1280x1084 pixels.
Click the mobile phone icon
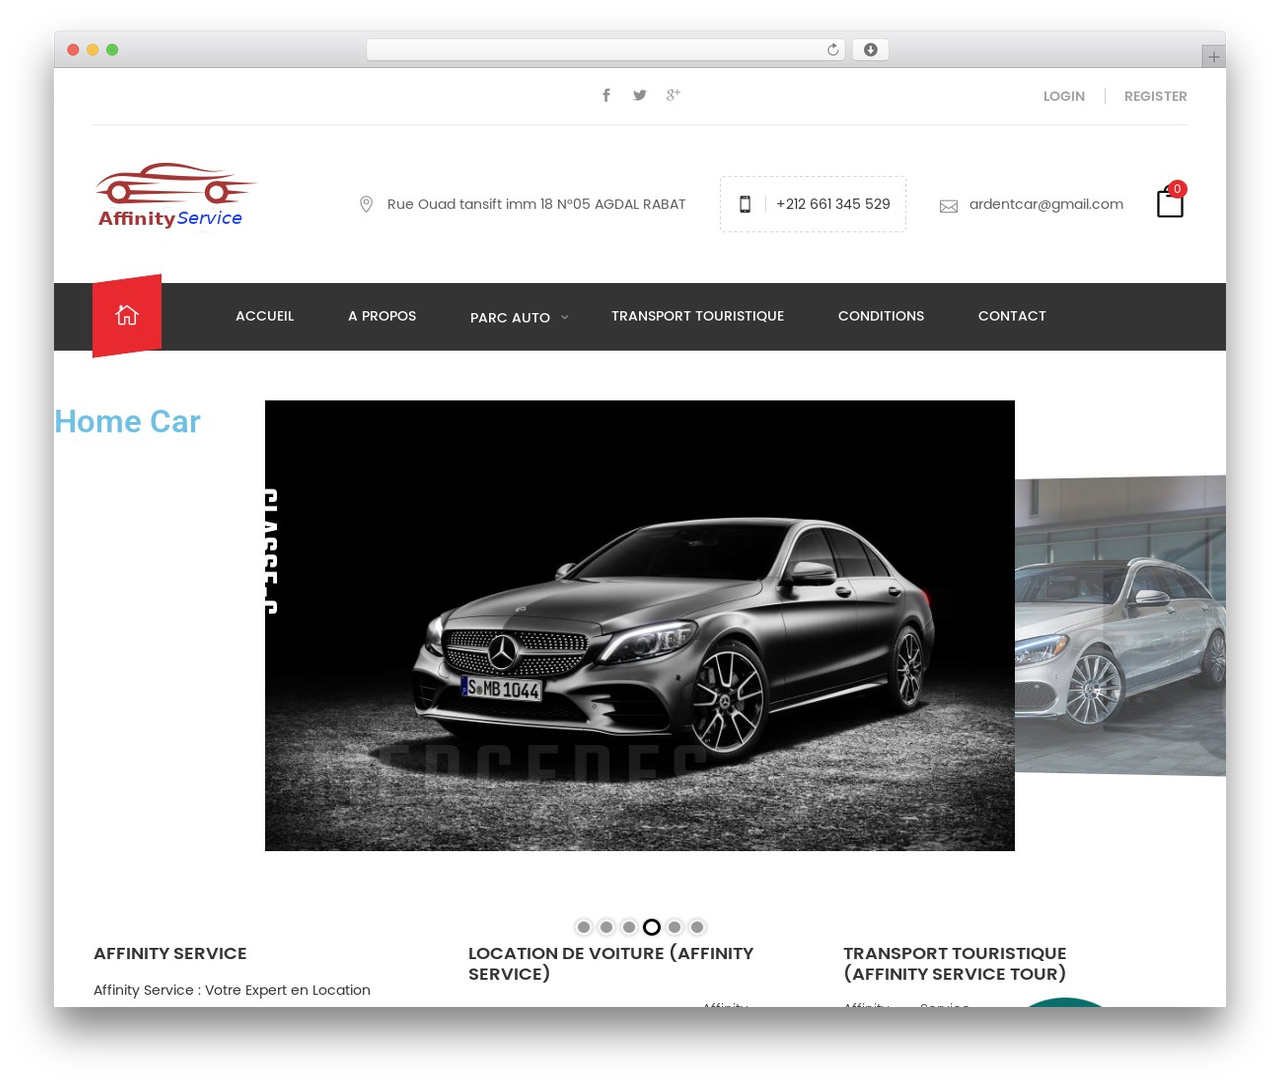point(745,204)
